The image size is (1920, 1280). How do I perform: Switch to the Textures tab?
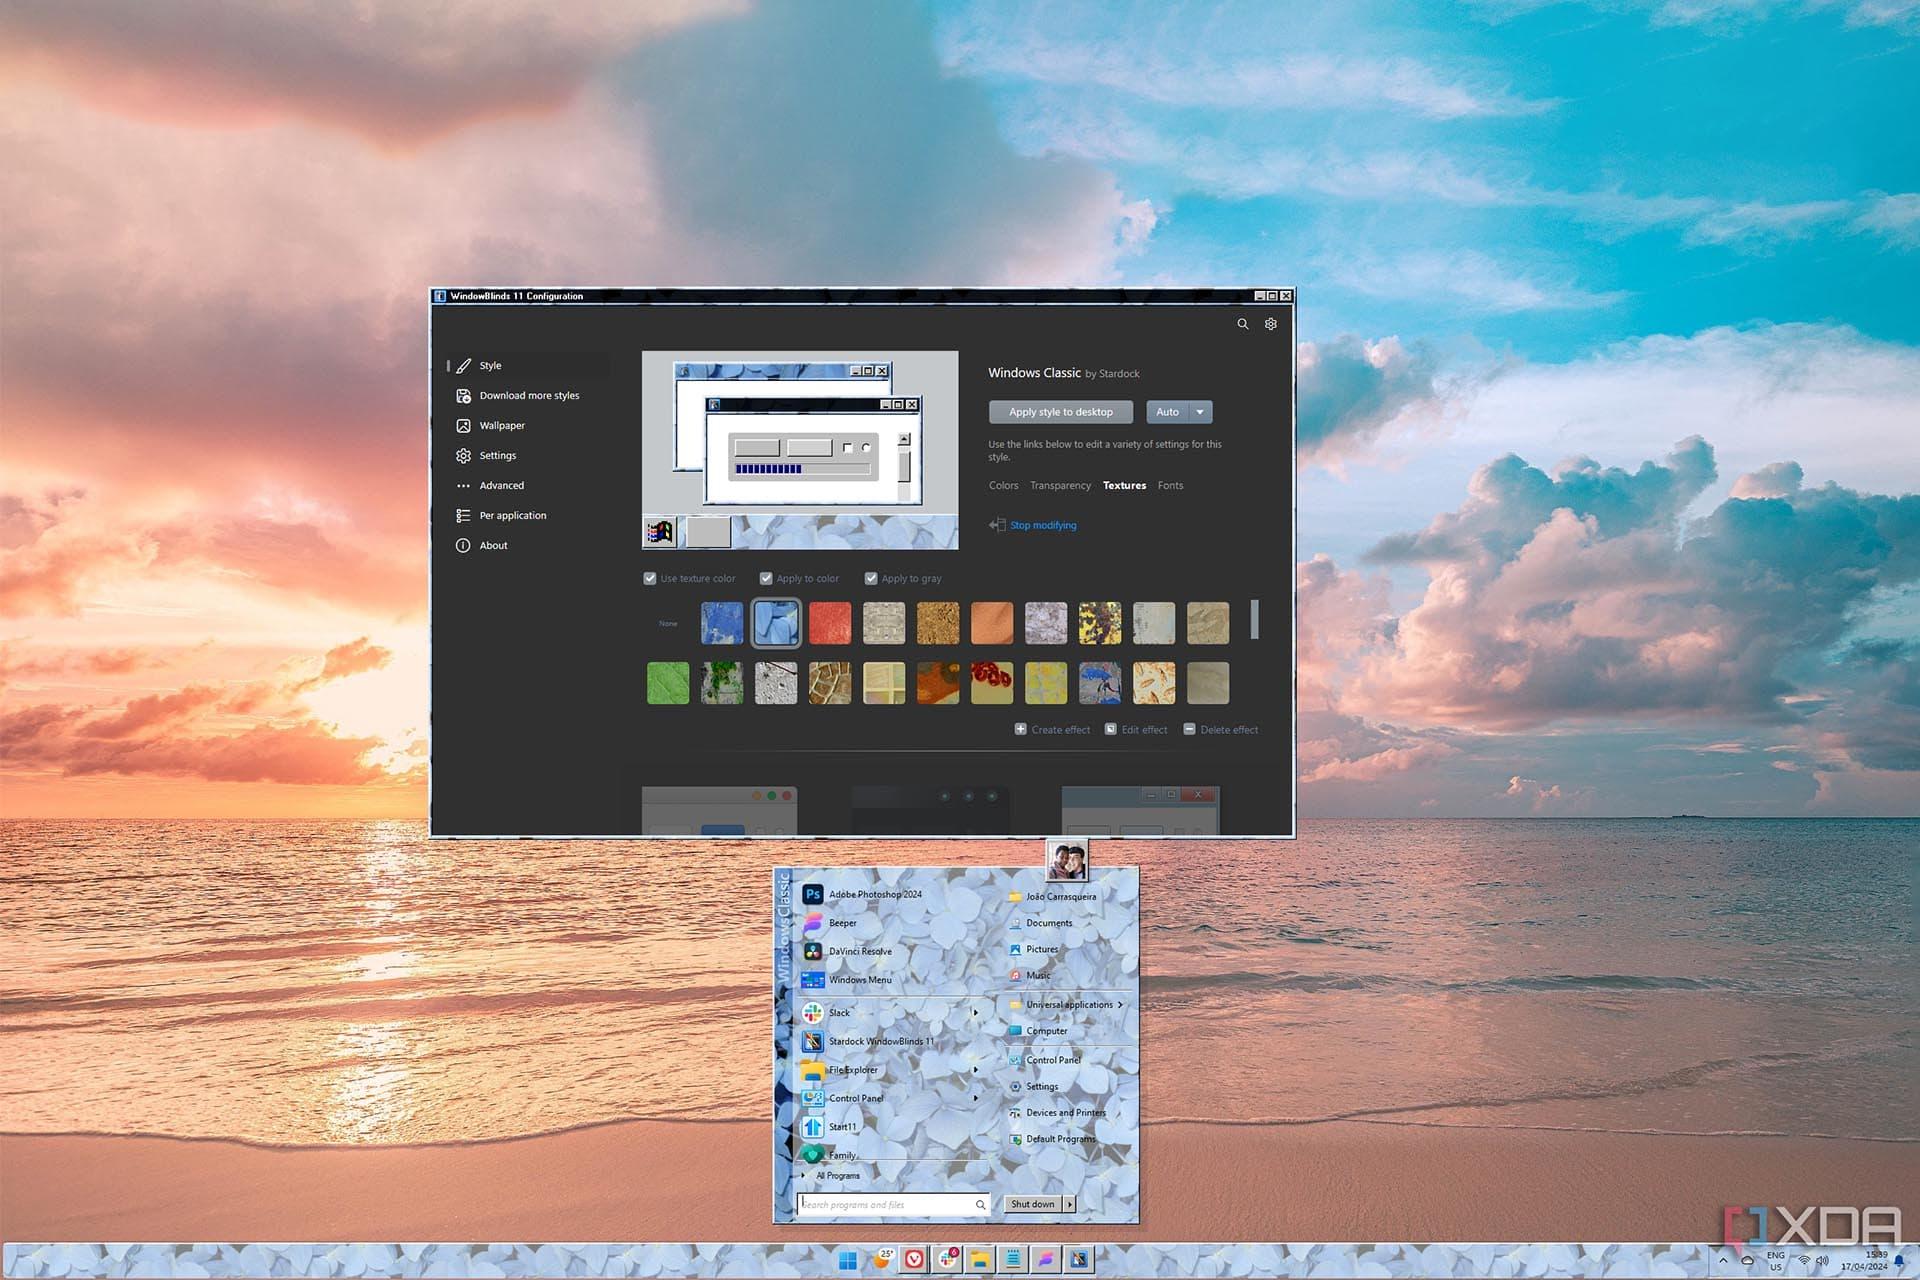(x=1124, y=486)
